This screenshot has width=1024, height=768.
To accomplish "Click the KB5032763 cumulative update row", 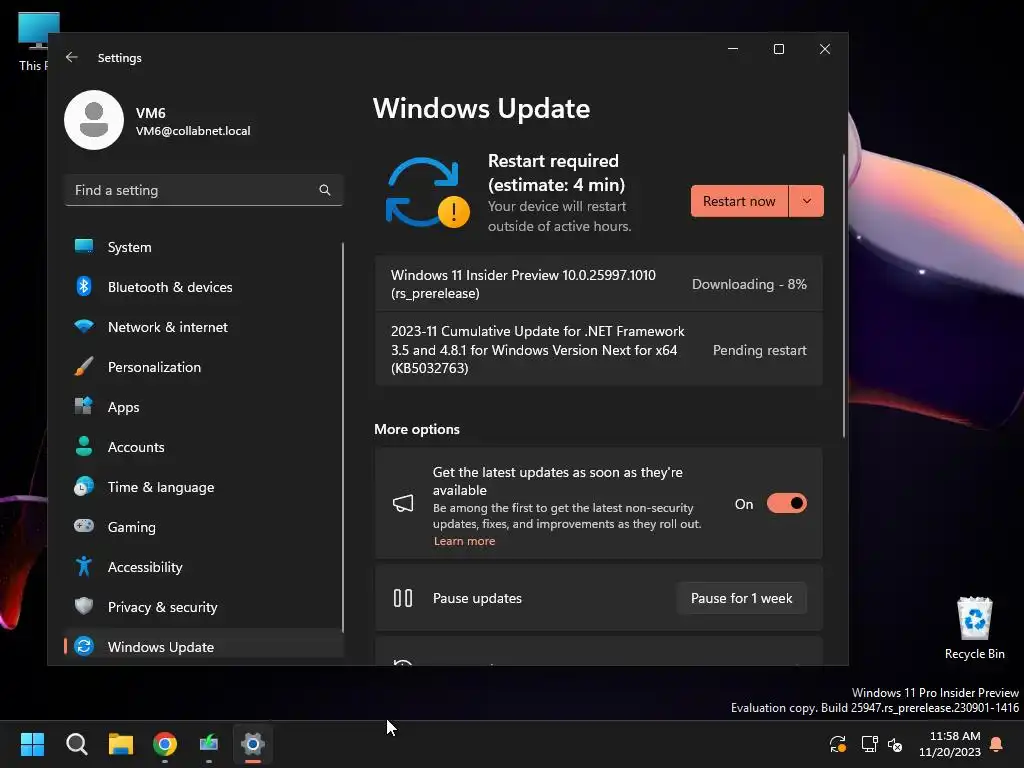I will (599, 349).
